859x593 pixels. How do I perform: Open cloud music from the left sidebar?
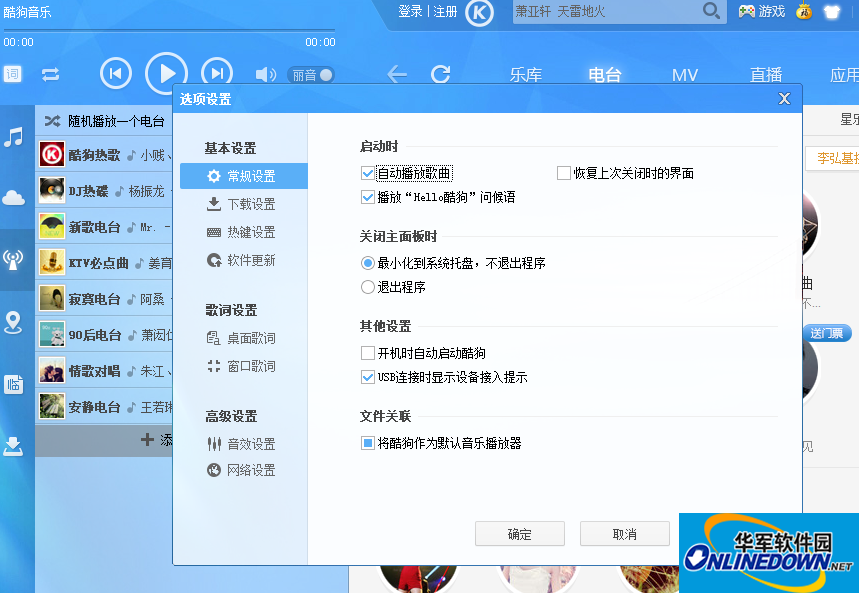coord(13,197)
